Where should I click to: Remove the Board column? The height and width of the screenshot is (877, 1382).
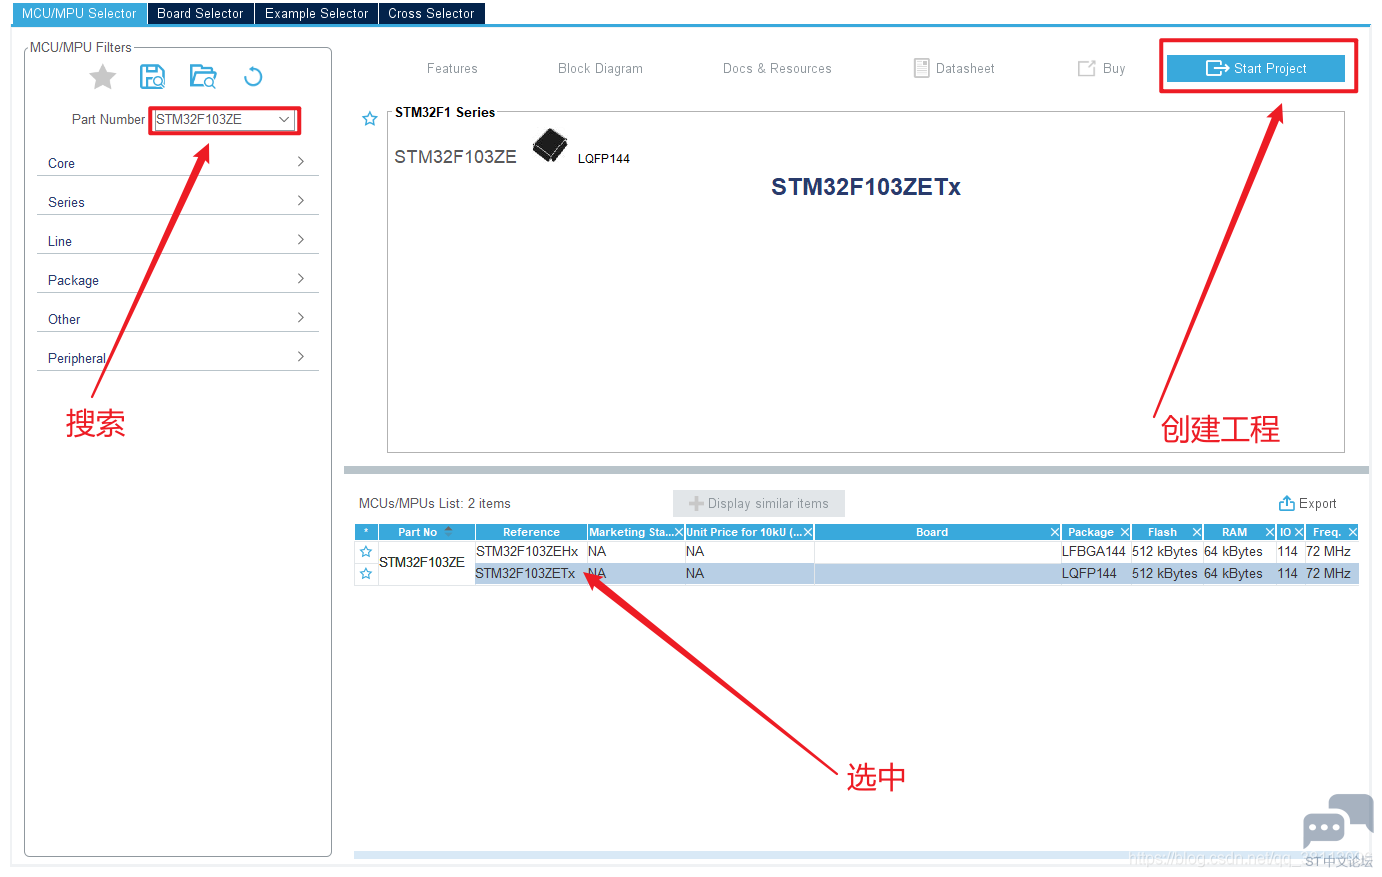1055,532
